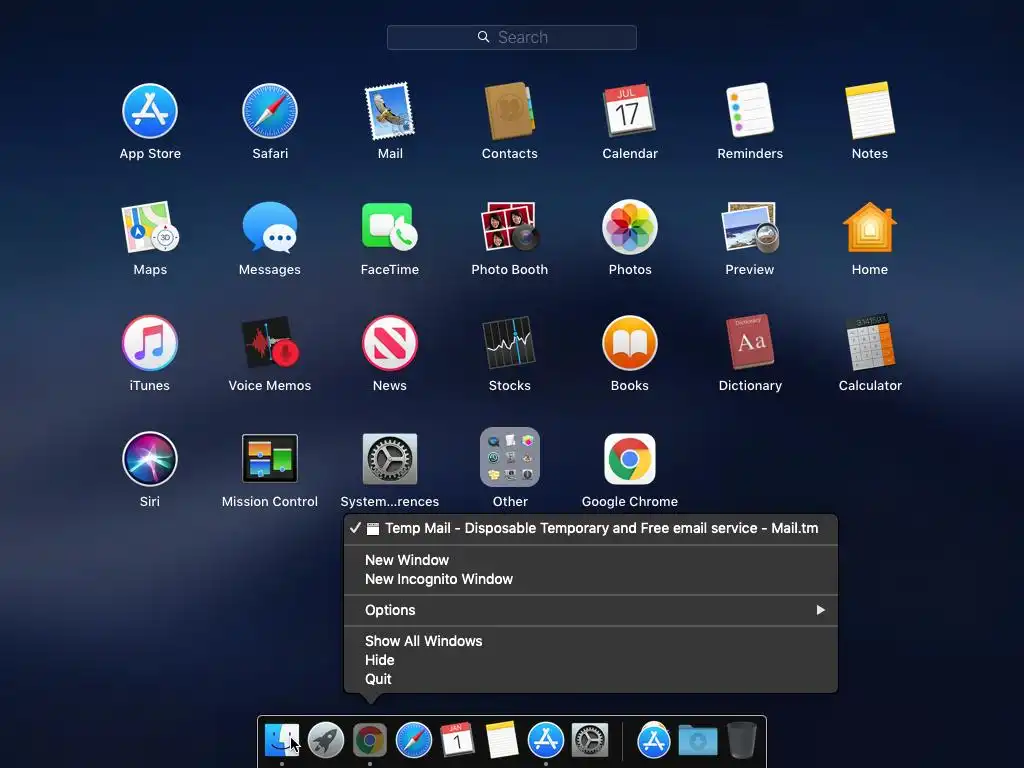Launch Google Chrome from Launchpad grid
The width and height of the screenshot is (1024, 768).
[x=630, y=458]
